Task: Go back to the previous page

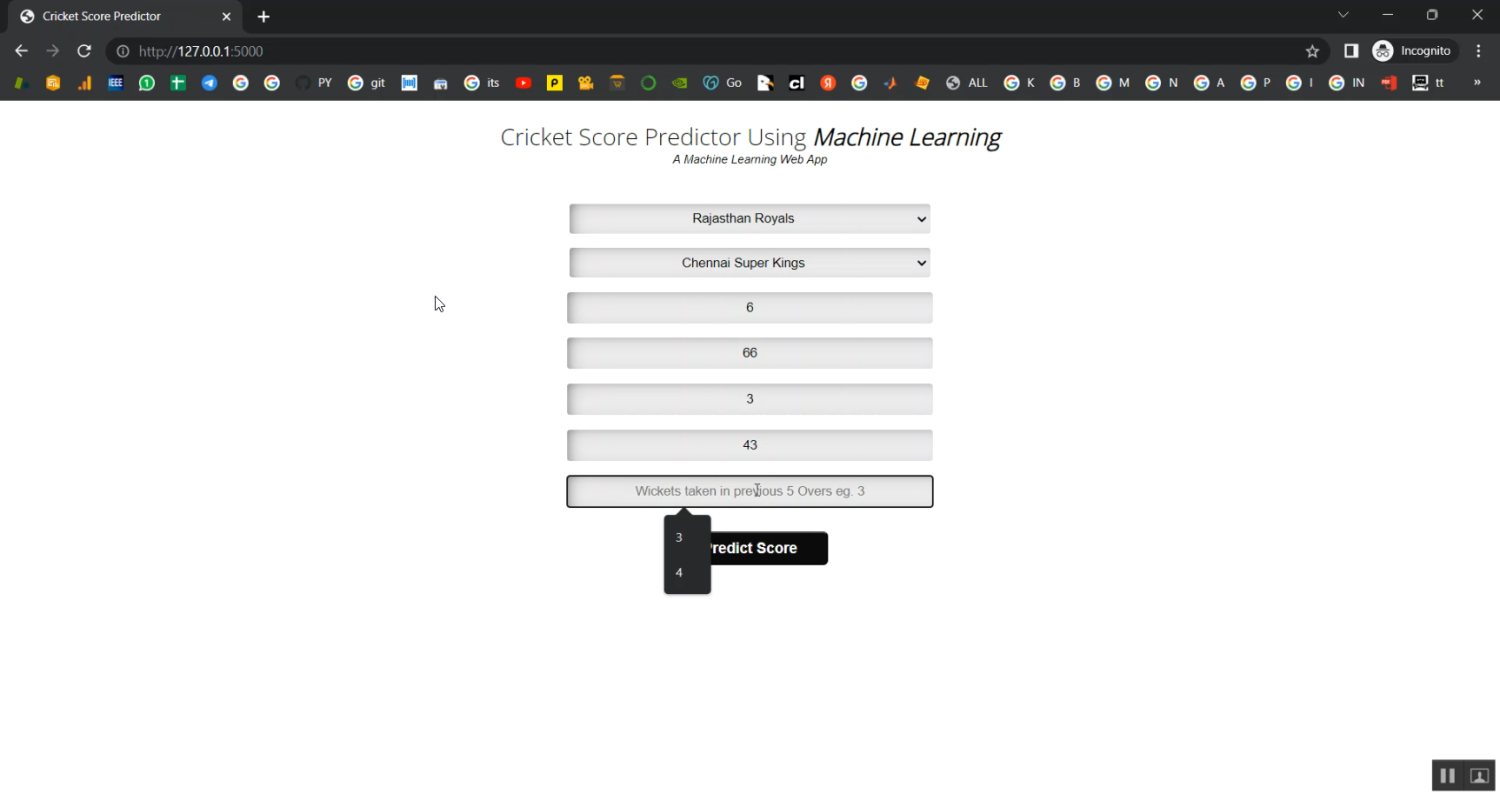Action: click(22, 51)
